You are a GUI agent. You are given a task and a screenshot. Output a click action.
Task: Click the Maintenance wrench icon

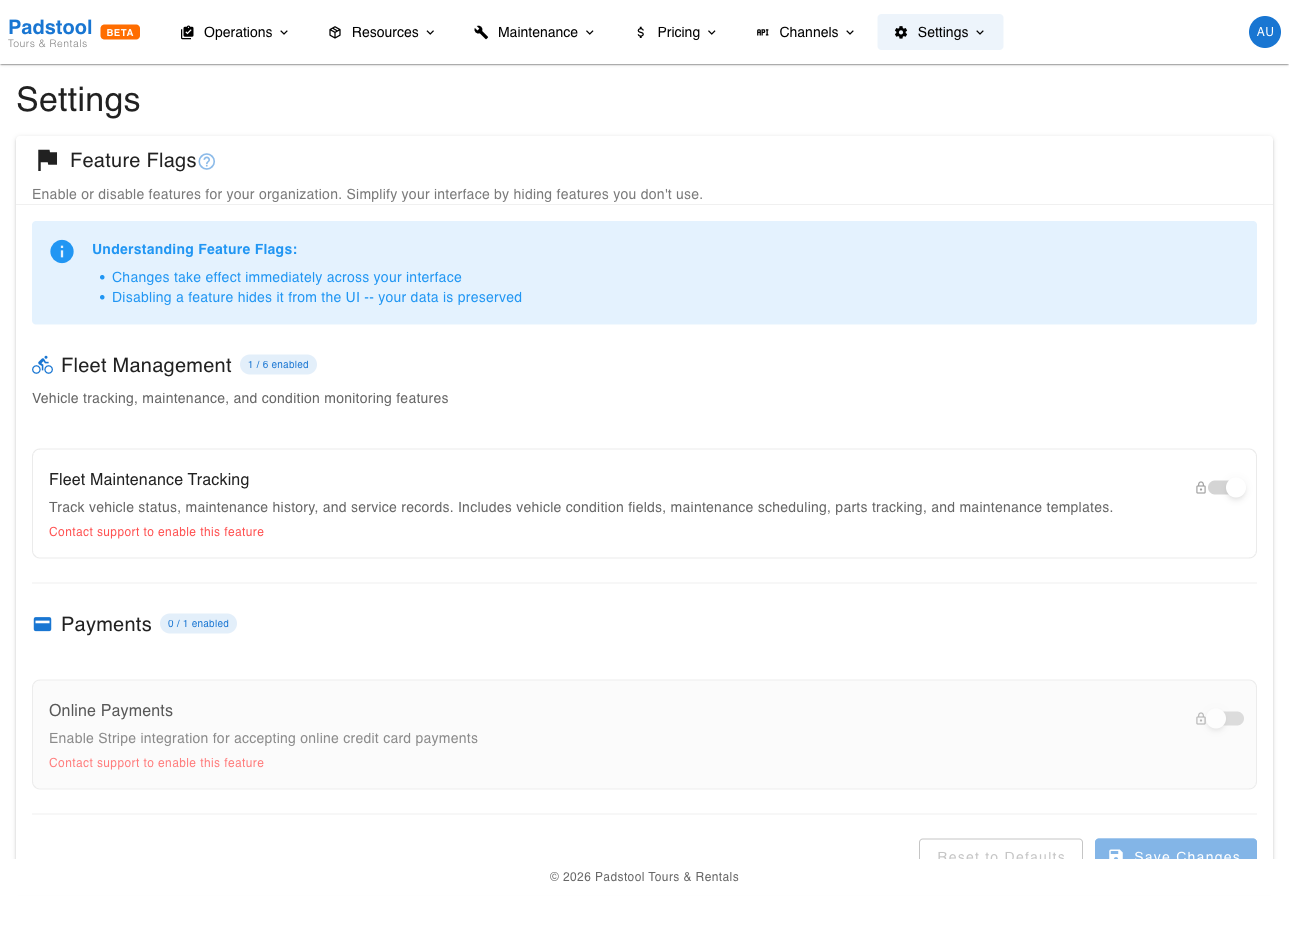pyautogui.click(x=481, y=32)
